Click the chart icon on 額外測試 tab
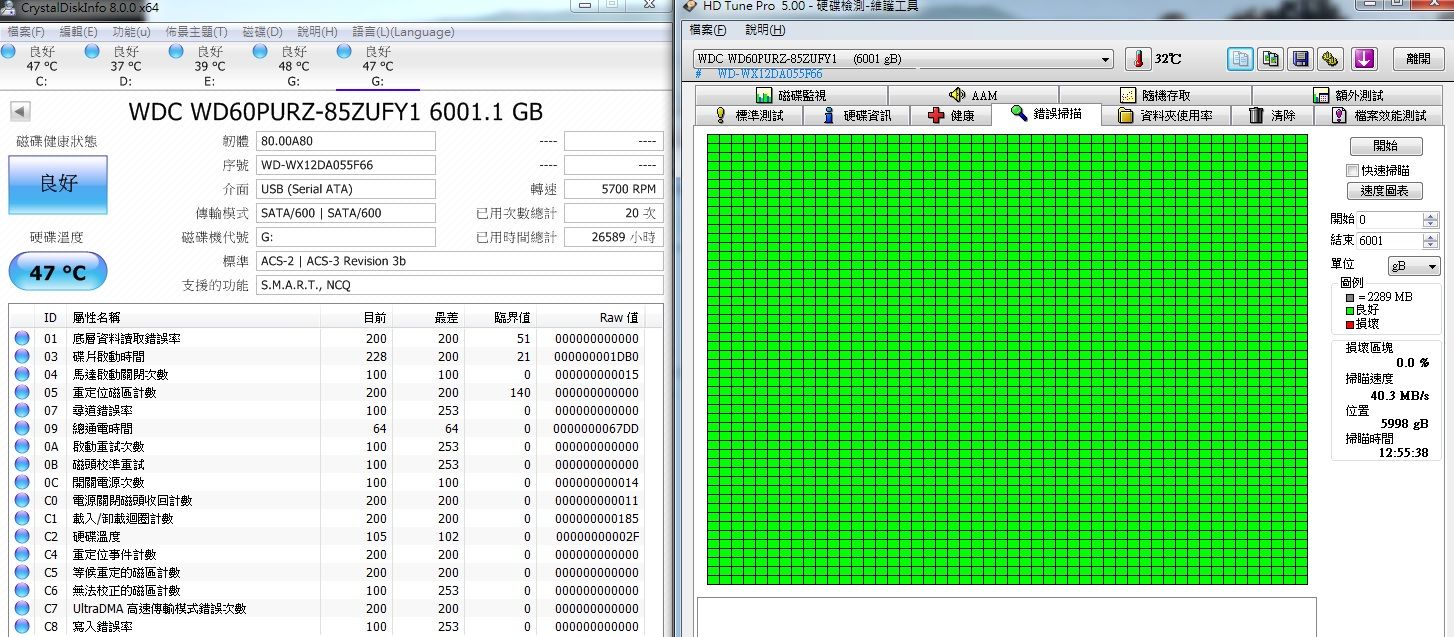 click(1321, 95)
